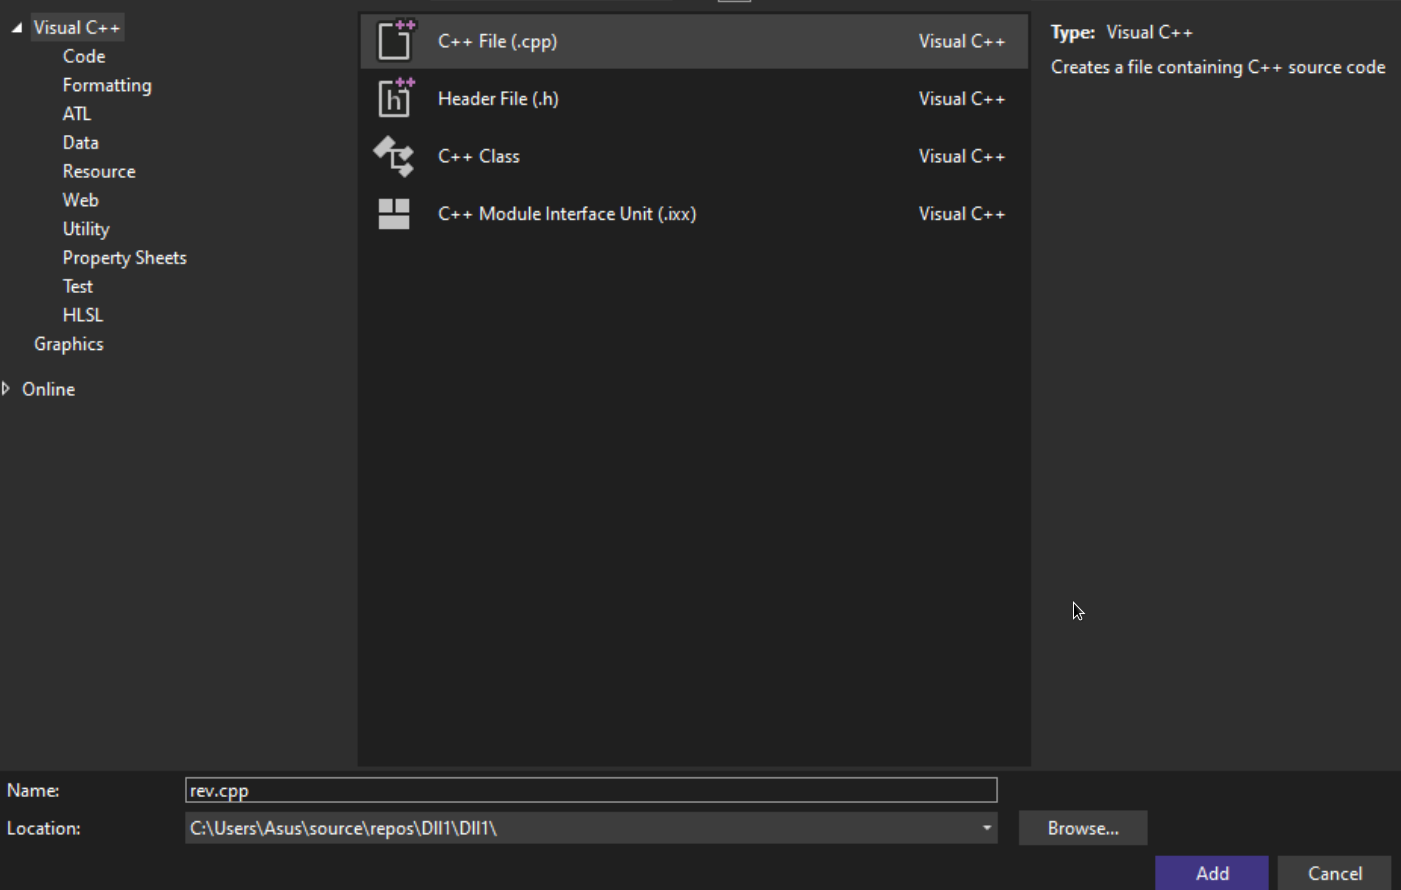
Task: Choose the Property Sheets category
Action: 125,258
